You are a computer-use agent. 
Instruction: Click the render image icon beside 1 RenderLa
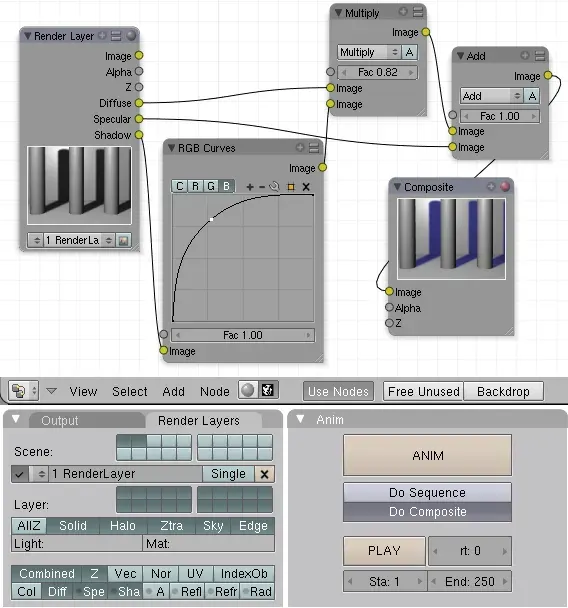(123, 240)
